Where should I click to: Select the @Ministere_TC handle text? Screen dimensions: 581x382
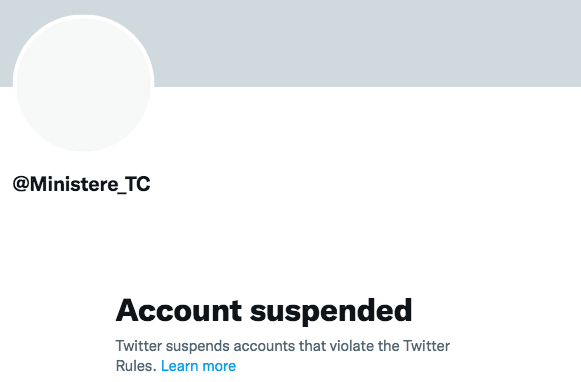coord(82,184)
